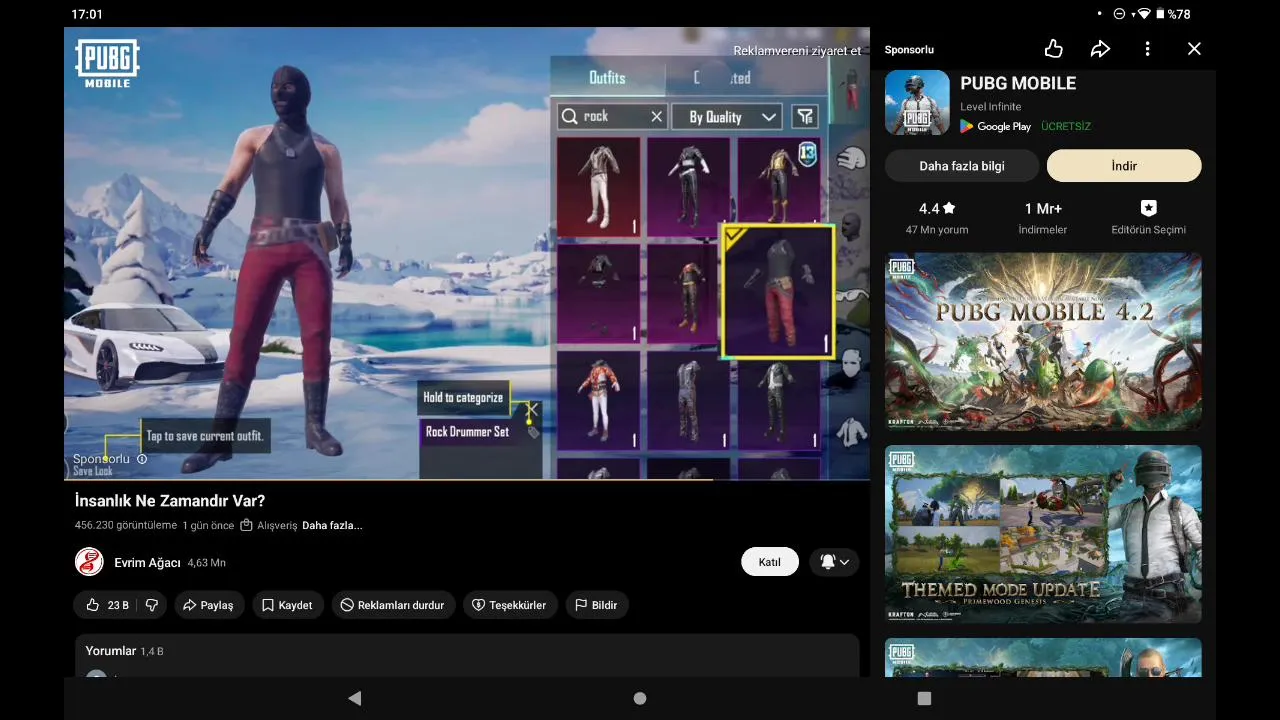
Task: Expand description via 'Daha fazla...'
Action: click(332, 526)
